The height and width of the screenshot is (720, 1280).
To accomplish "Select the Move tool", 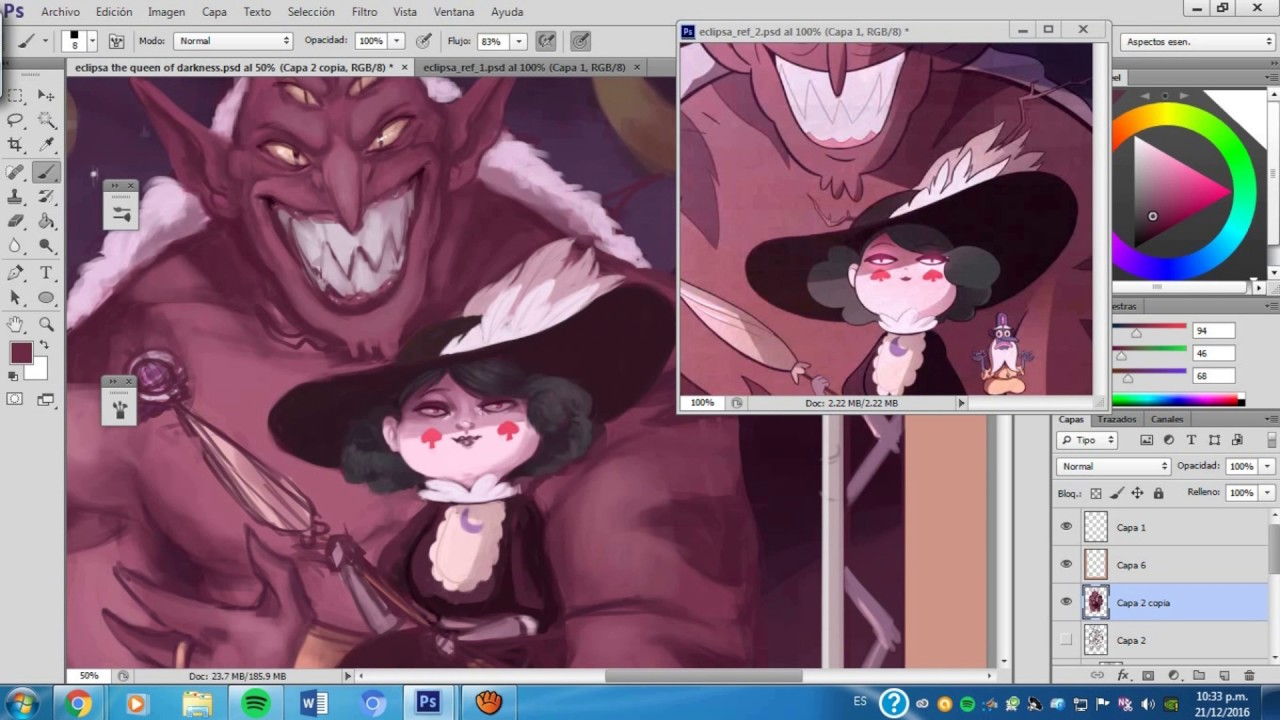I will [x=46, y=95].
